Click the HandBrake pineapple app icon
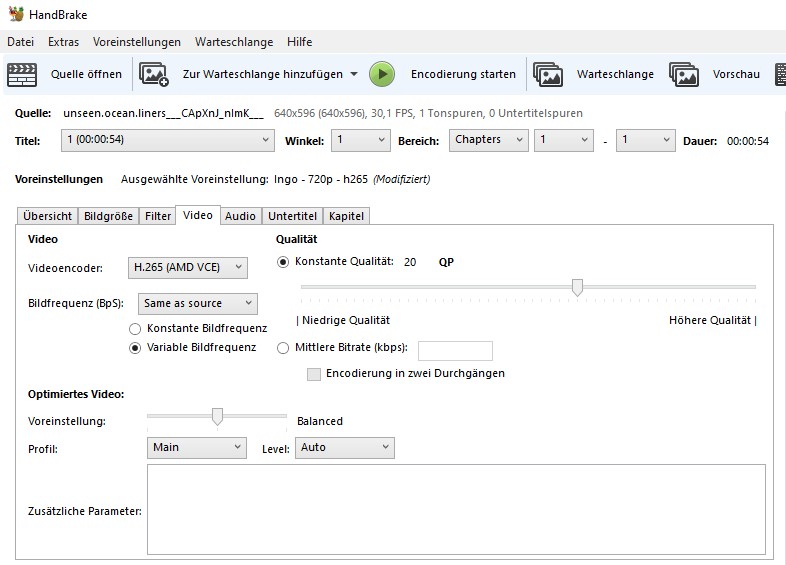786x565 pixels. pyautogui.click(x=16, y=14)
